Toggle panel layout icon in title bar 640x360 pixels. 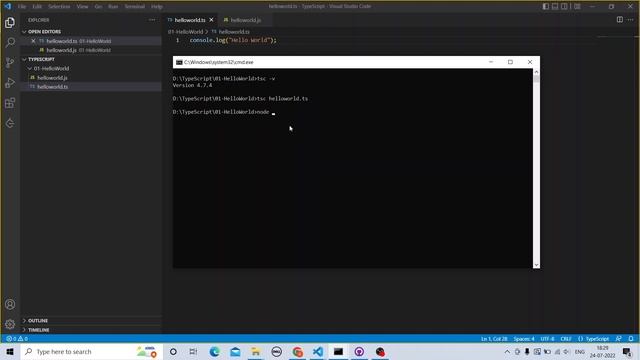point(555,6)
